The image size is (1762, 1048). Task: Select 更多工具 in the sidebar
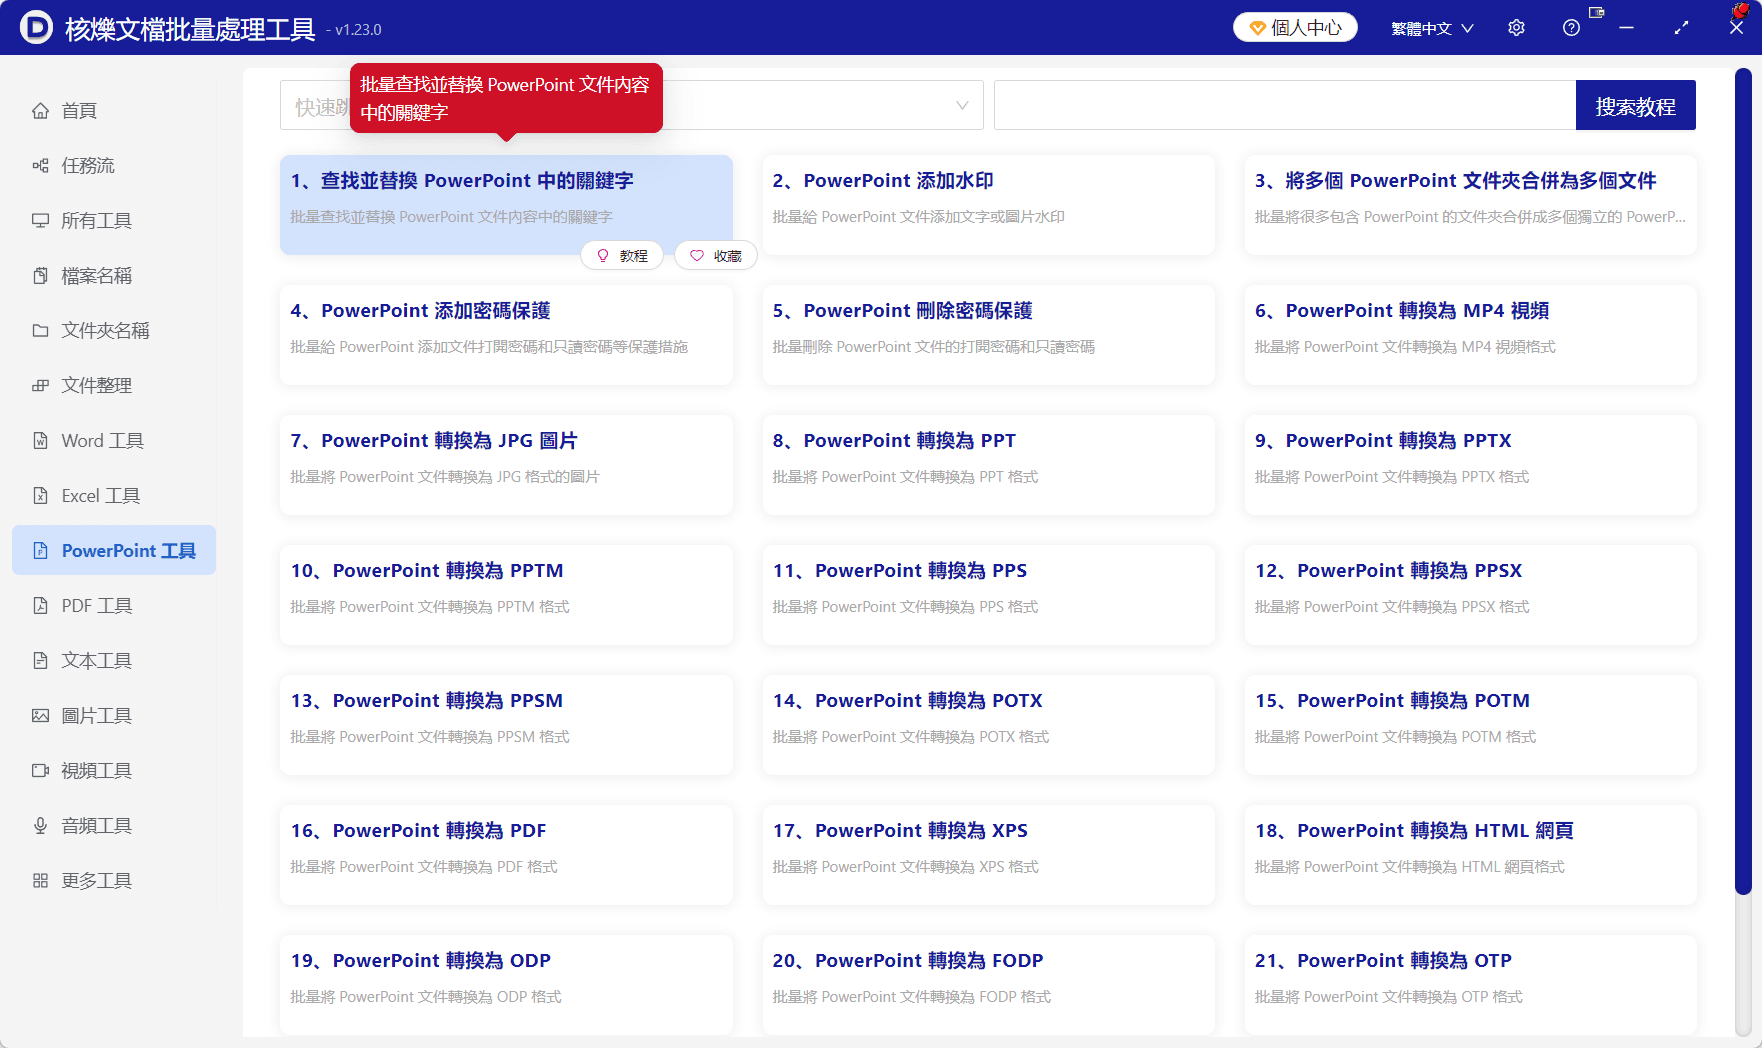pos(114,881)
